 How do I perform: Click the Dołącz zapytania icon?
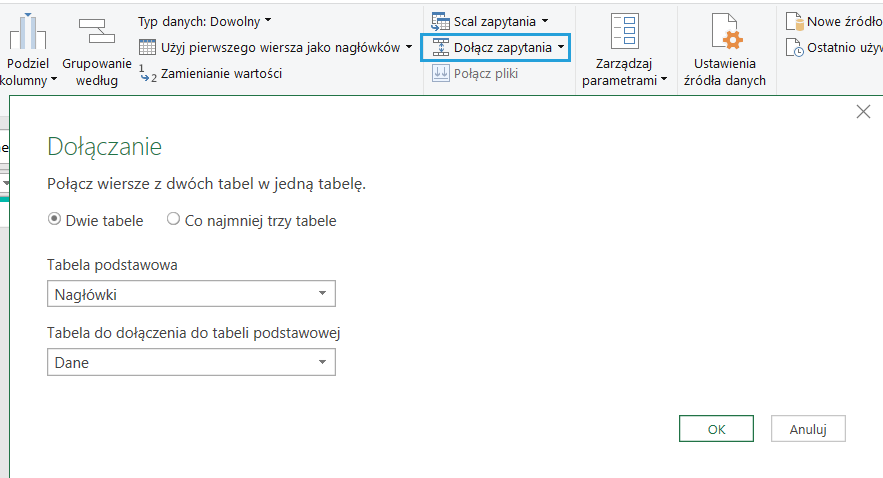pos(440,47)
